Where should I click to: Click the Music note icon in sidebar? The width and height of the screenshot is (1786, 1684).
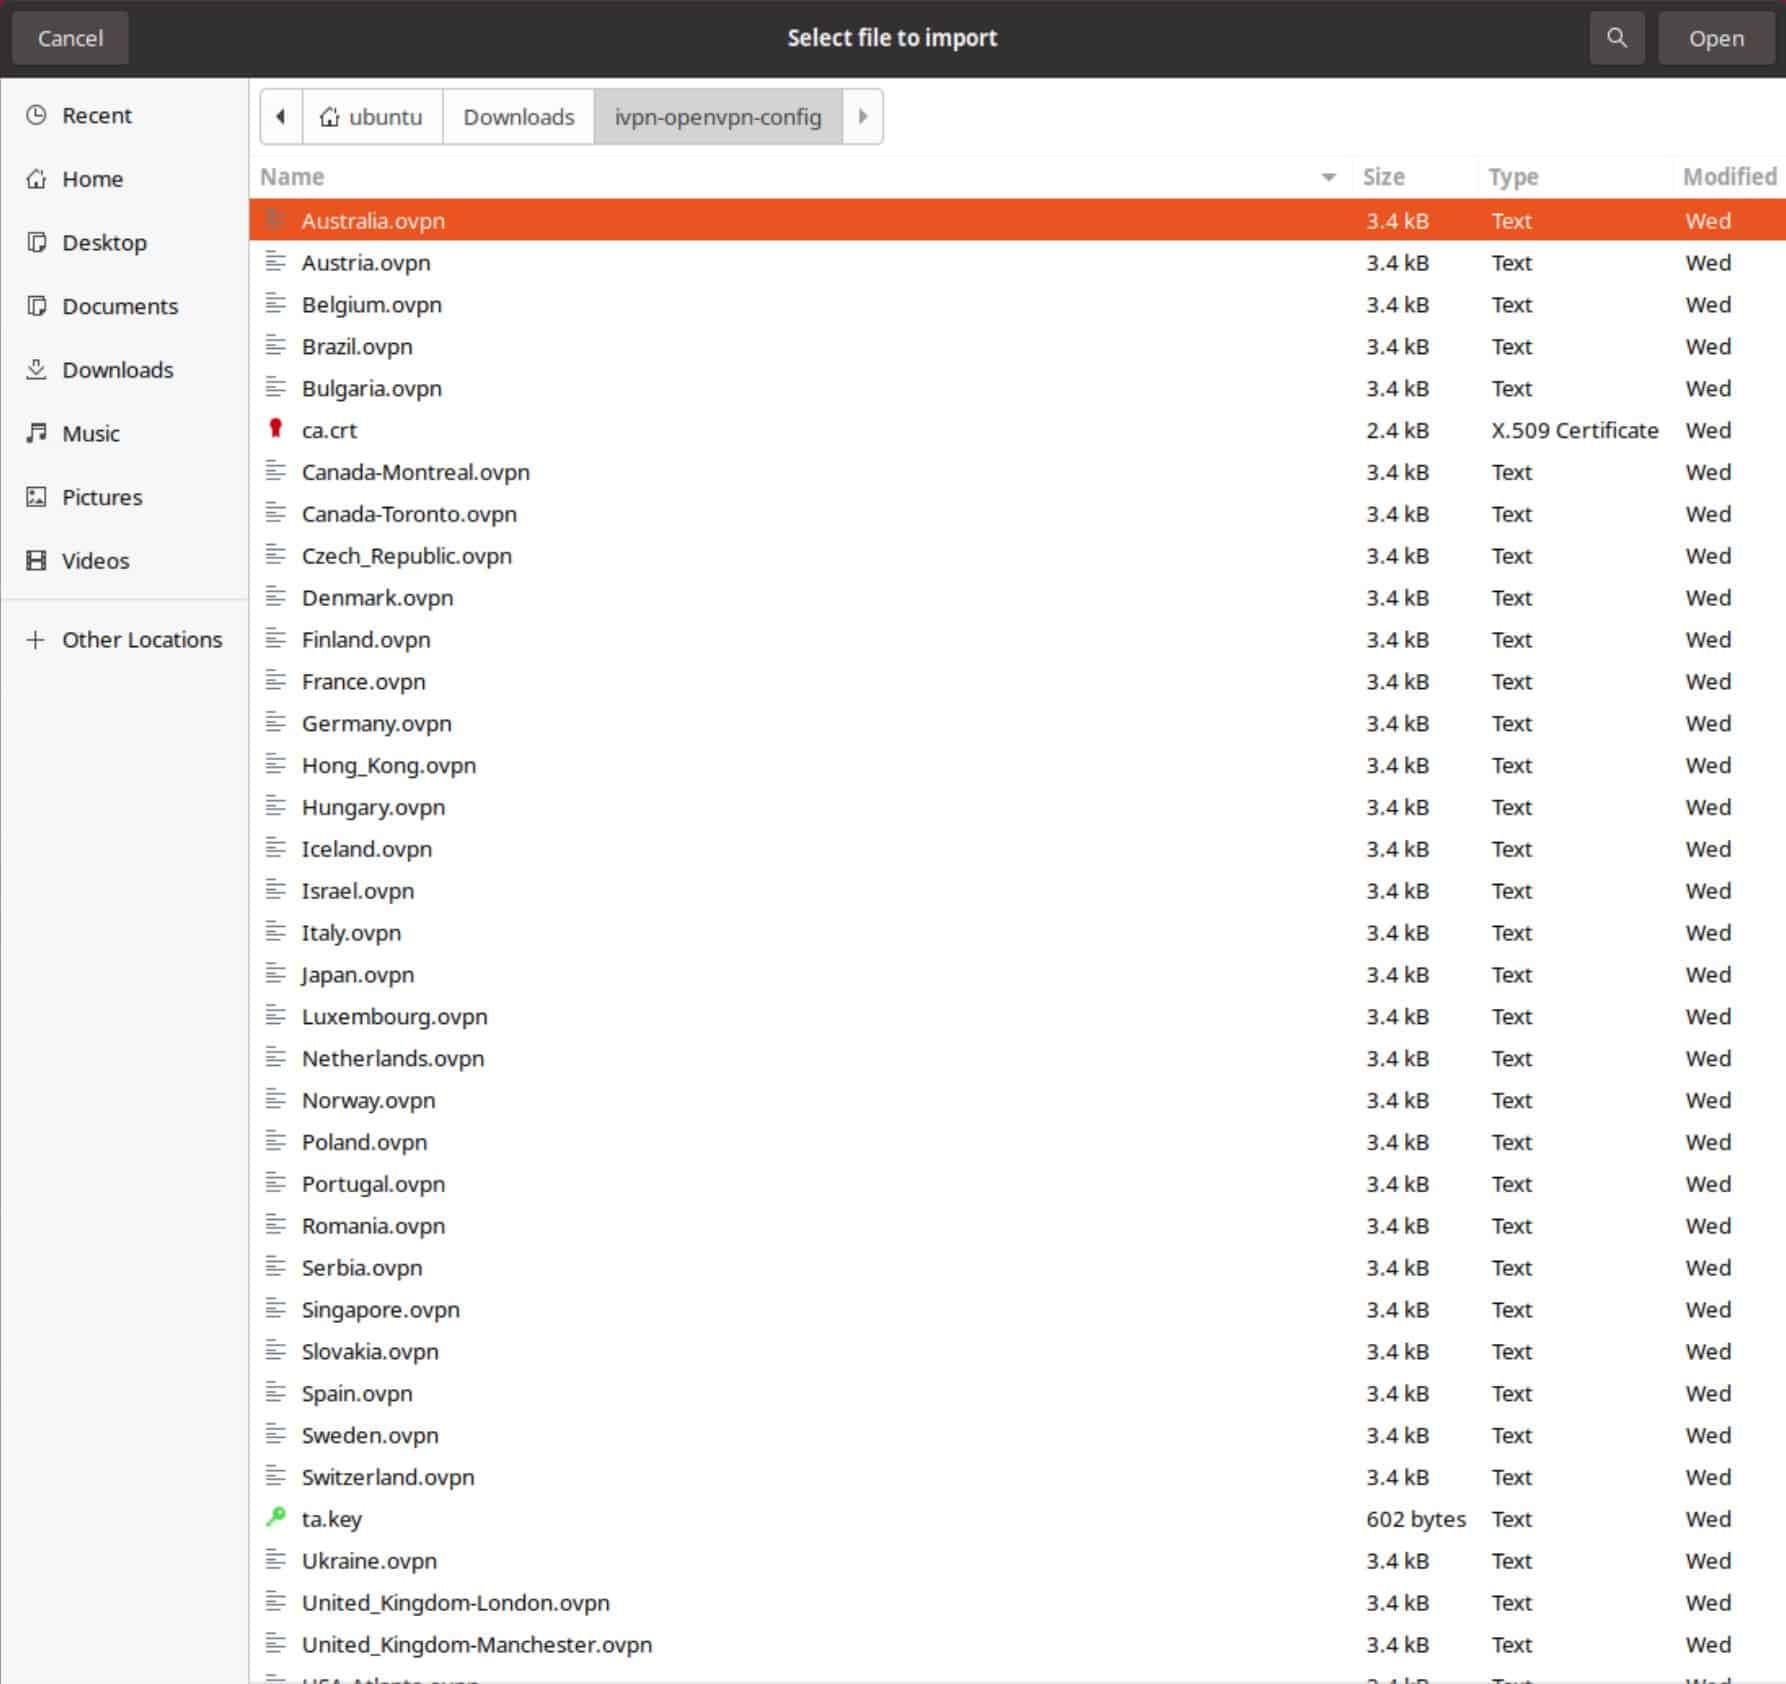[x=36, y=433]
